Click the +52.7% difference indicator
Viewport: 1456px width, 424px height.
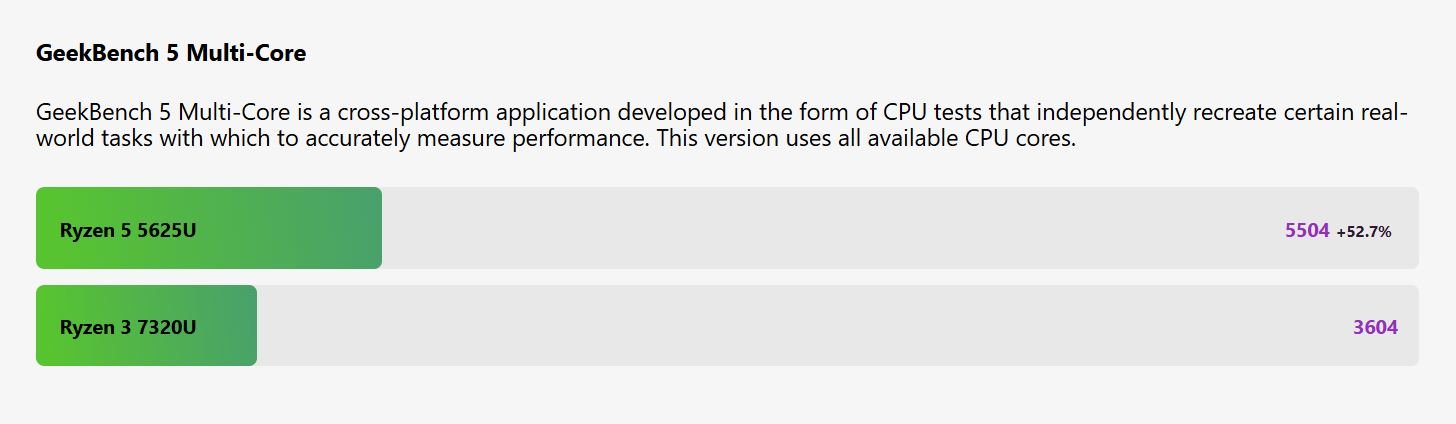click(1364, 231)
